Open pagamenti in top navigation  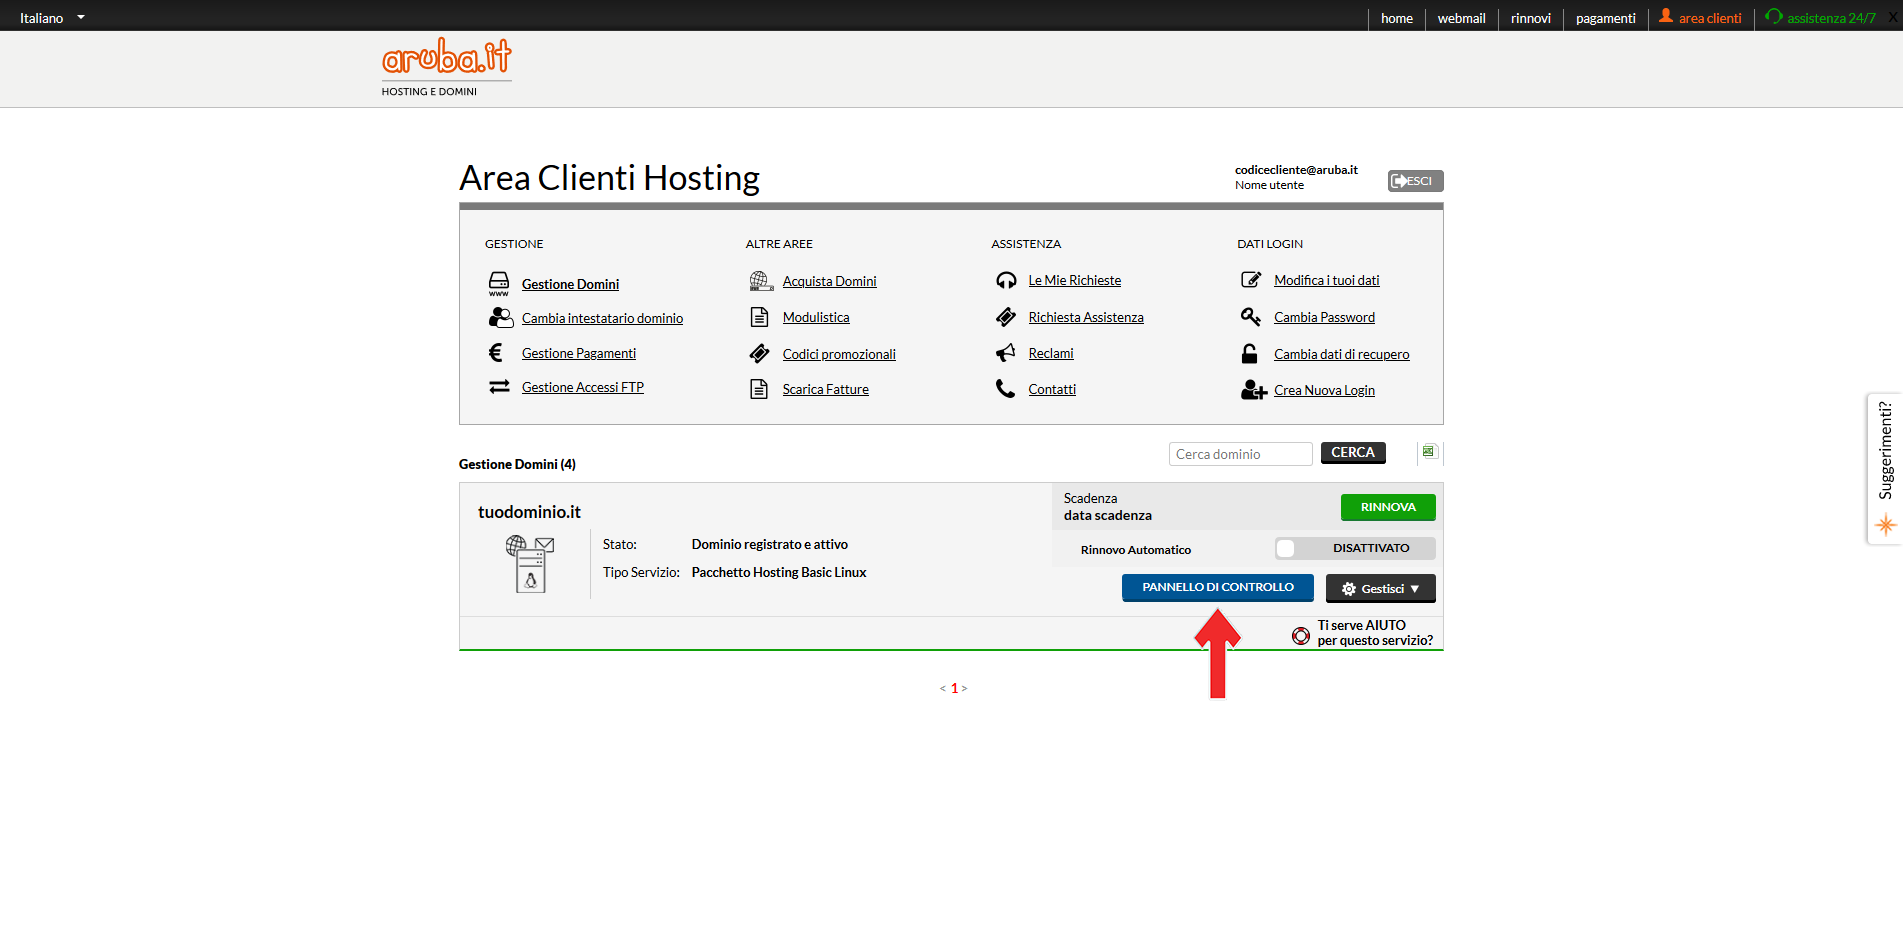[x=1605, y=18]
